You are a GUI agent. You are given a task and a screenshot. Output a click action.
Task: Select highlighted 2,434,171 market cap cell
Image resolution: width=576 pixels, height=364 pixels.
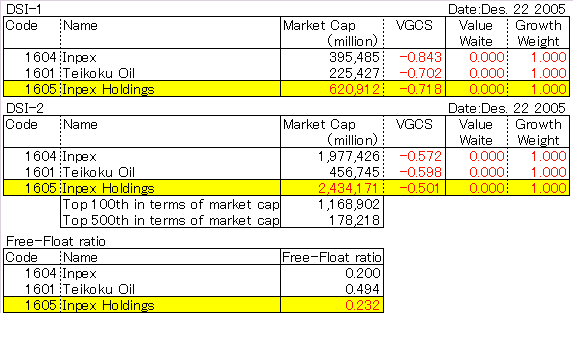[x=332, y=188]
